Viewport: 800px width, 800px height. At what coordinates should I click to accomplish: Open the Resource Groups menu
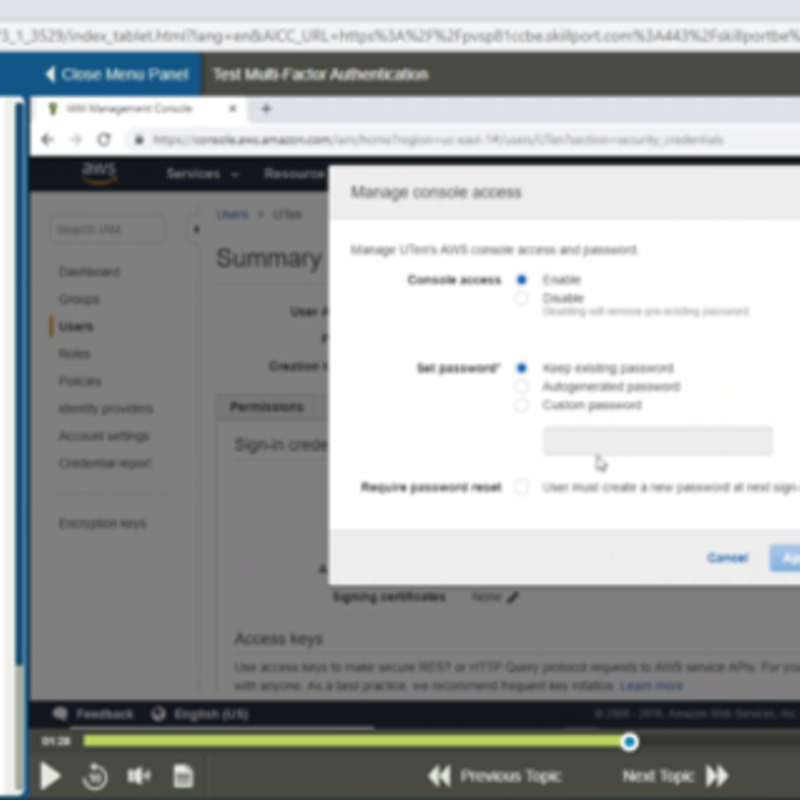point(294,174)
